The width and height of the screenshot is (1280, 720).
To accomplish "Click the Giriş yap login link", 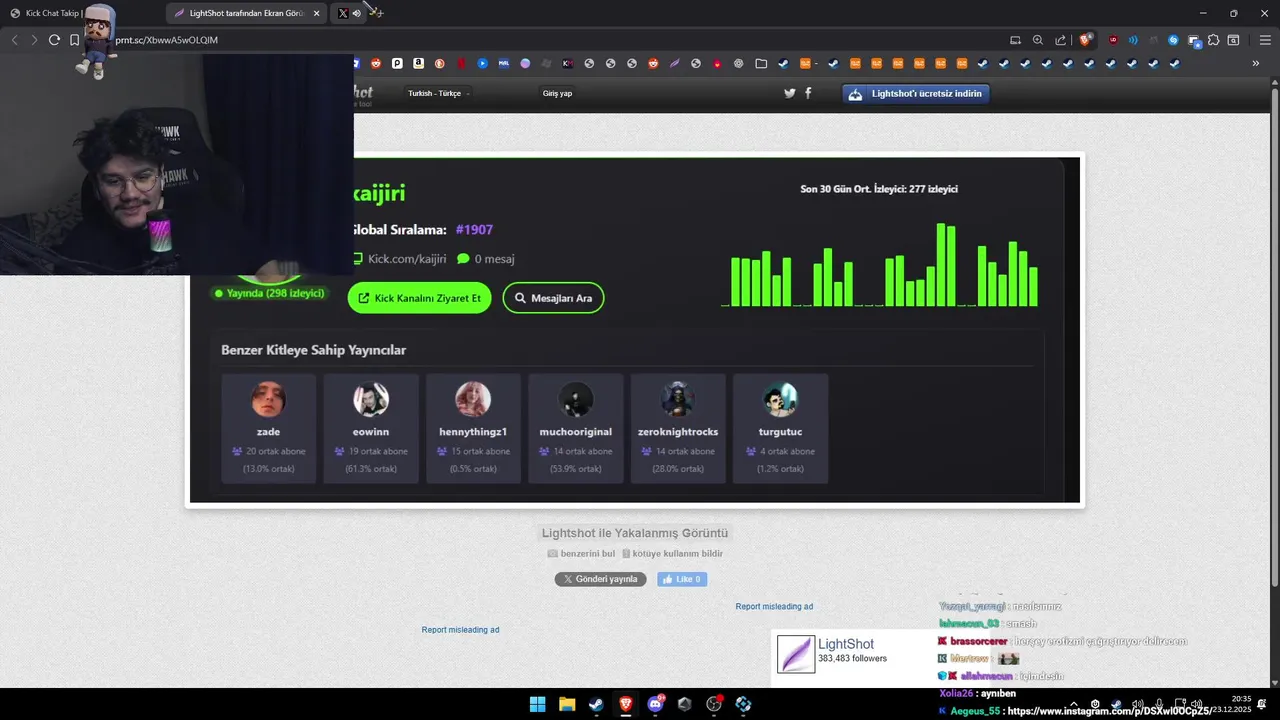I will point(557,93).
